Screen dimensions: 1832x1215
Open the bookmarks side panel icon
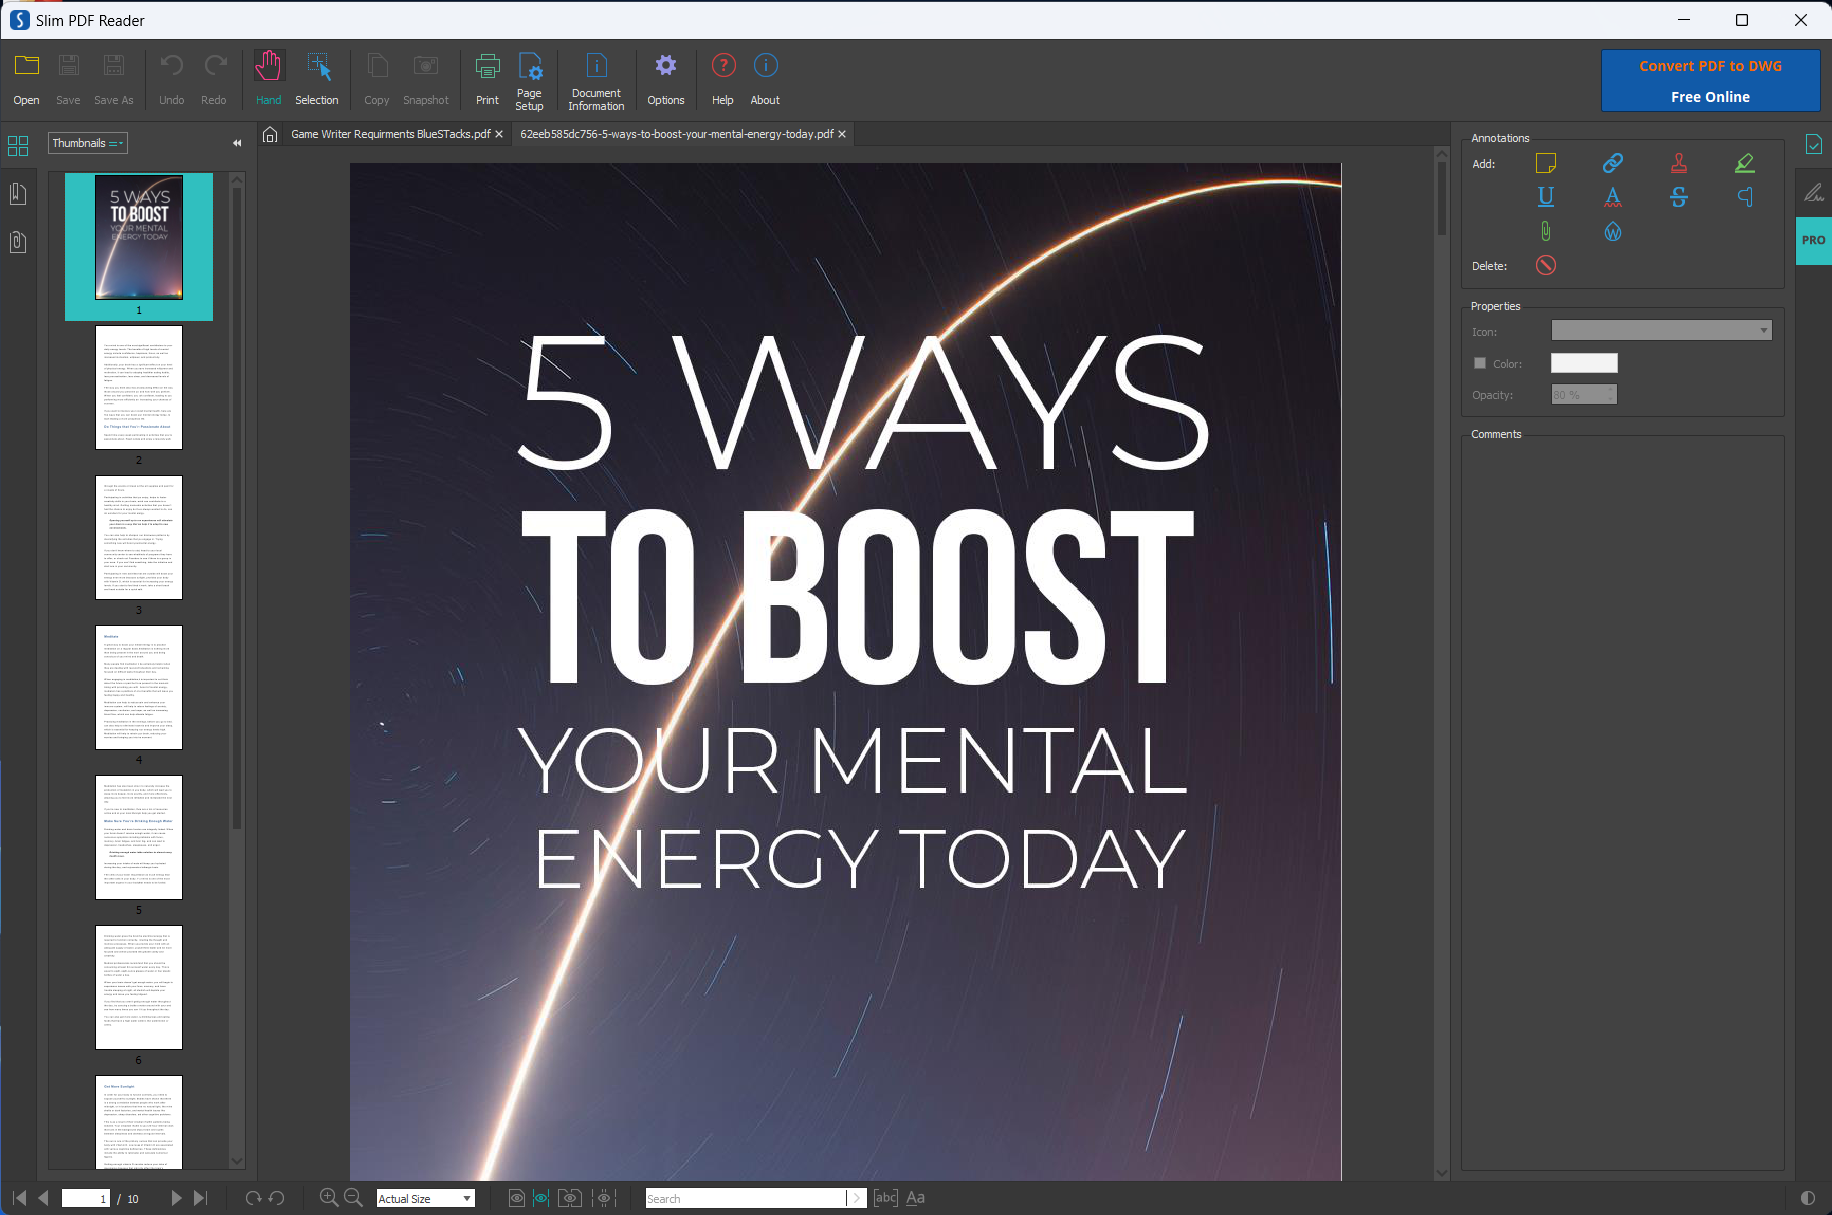(18, 193)
